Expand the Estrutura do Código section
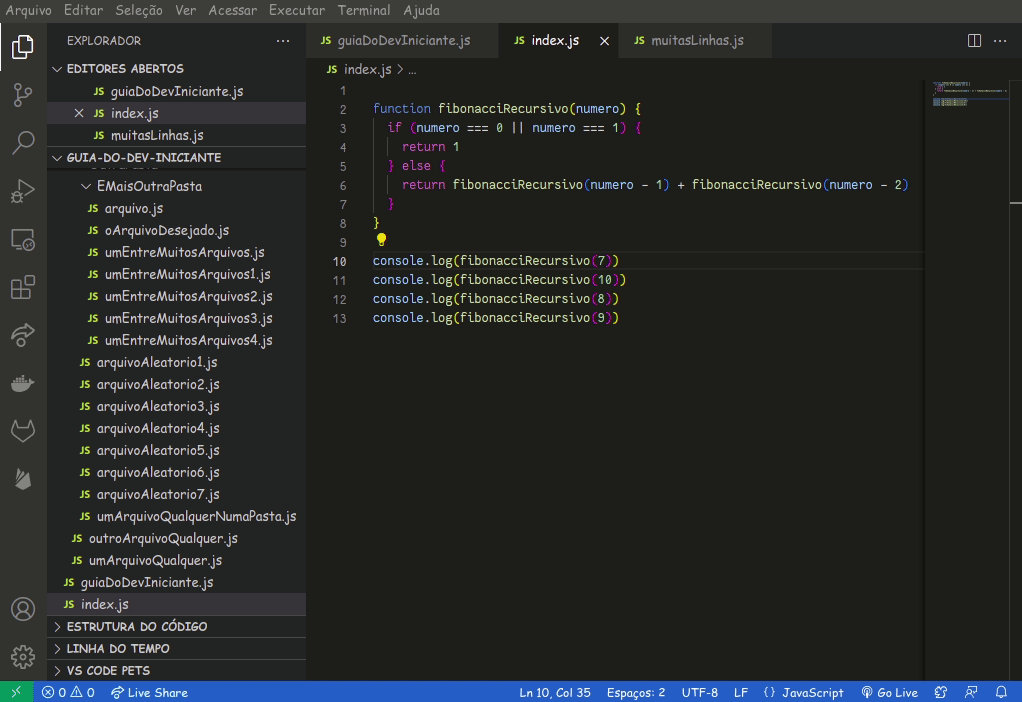This screenshot has width=1022, height=702. [x=136, y=627]
